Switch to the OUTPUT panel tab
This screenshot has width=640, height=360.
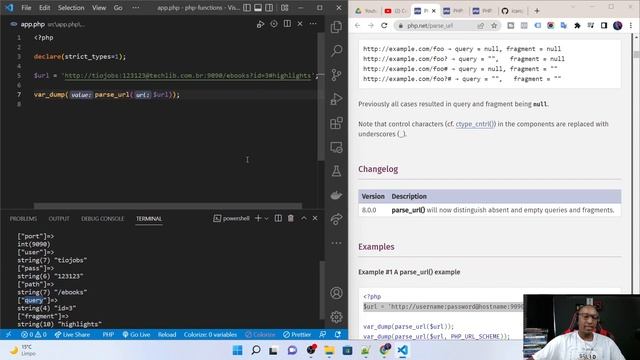click(x=59, y=219)
